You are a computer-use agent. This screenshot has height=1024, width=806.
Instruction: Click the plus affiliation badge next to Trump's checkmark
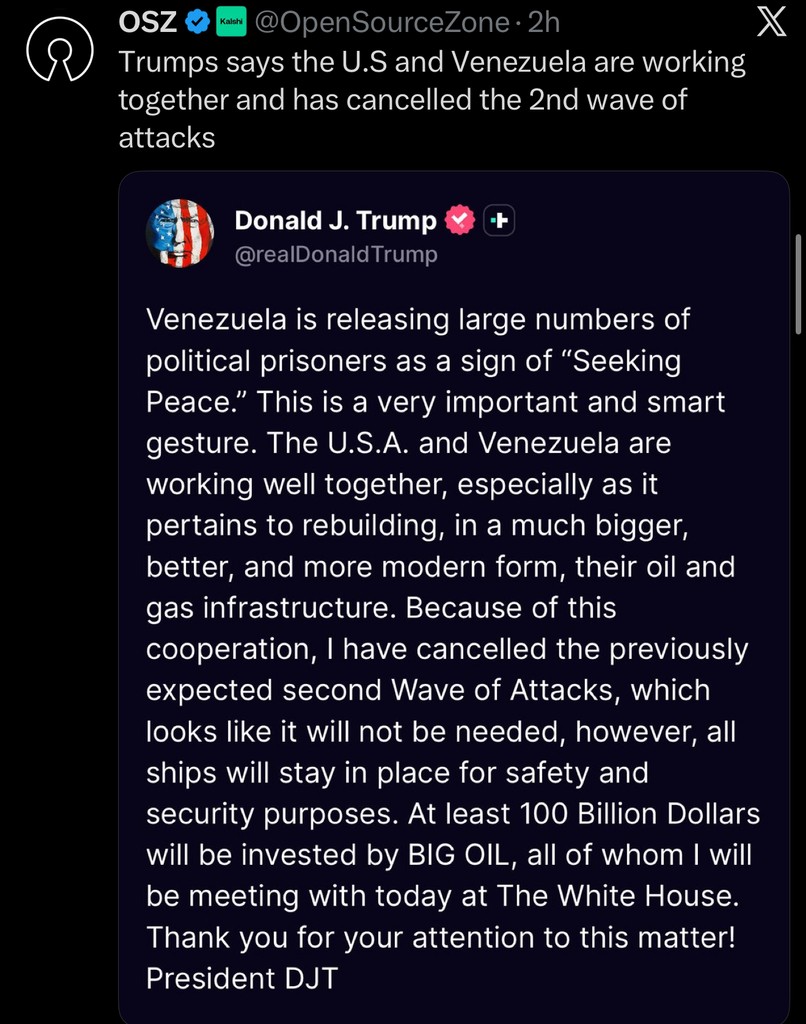497,220
